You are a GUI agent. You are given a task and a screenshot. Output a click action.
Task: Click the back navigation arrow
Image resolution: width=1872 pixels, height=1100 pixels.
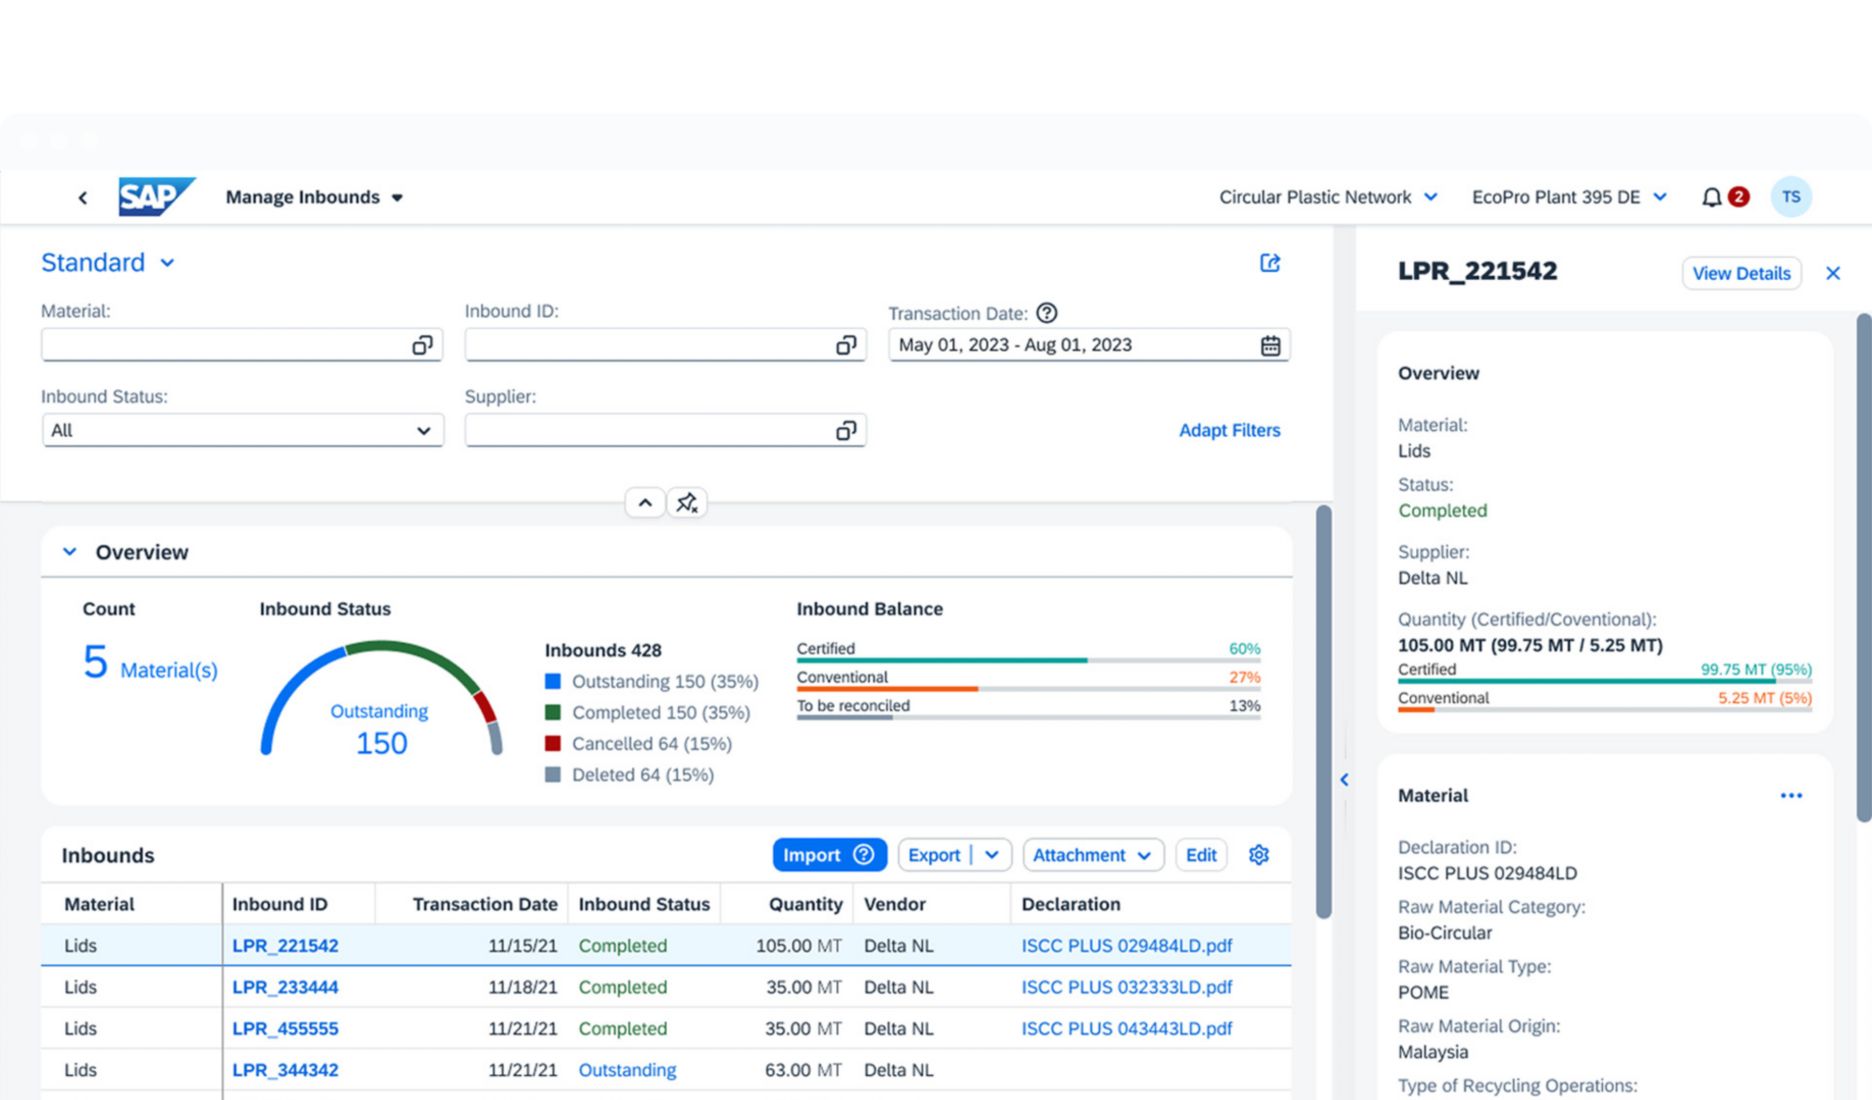click(83, 198)
